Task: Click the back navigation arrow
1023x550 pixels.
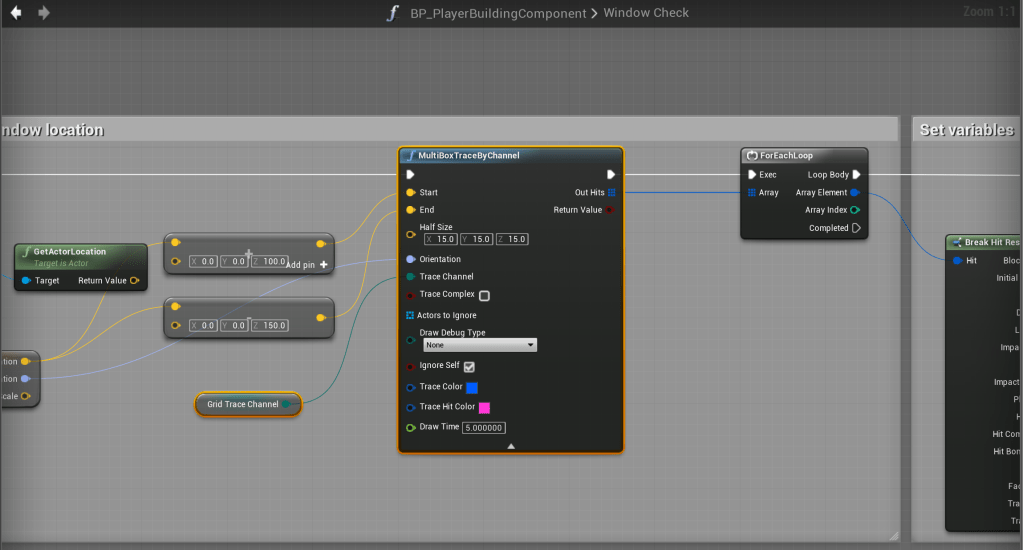Action: coord(16,13)
